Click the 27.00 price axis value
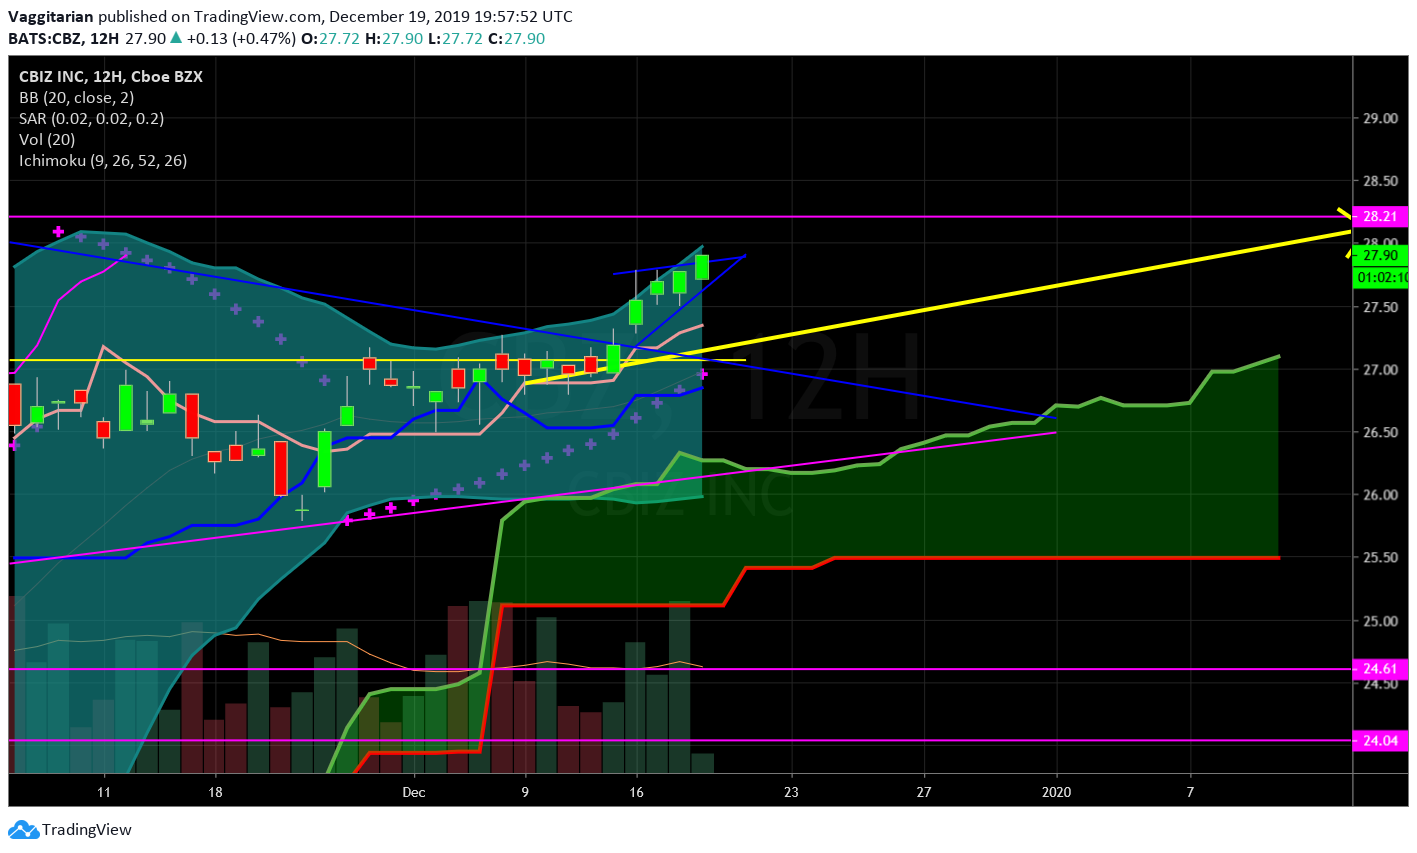This screenshot has height=853, width=1417. click(1380, 370)
